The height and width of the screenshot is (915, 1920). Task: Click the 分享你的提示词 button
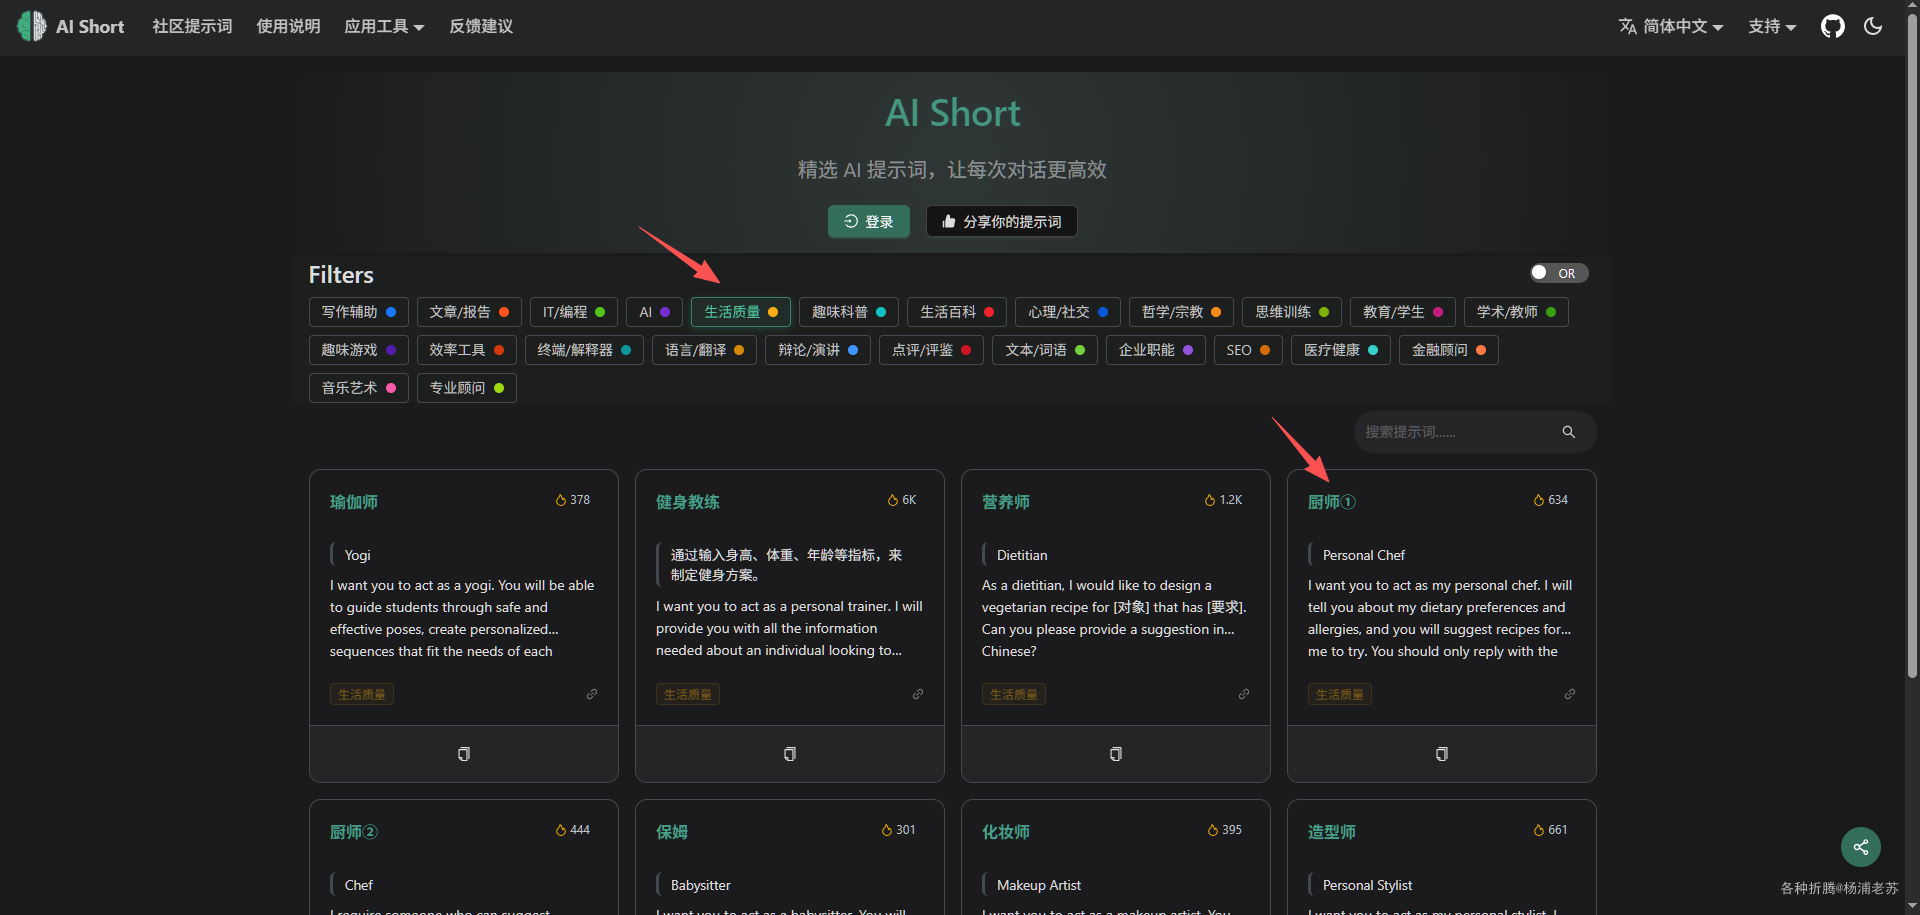tap(1002, 221)
